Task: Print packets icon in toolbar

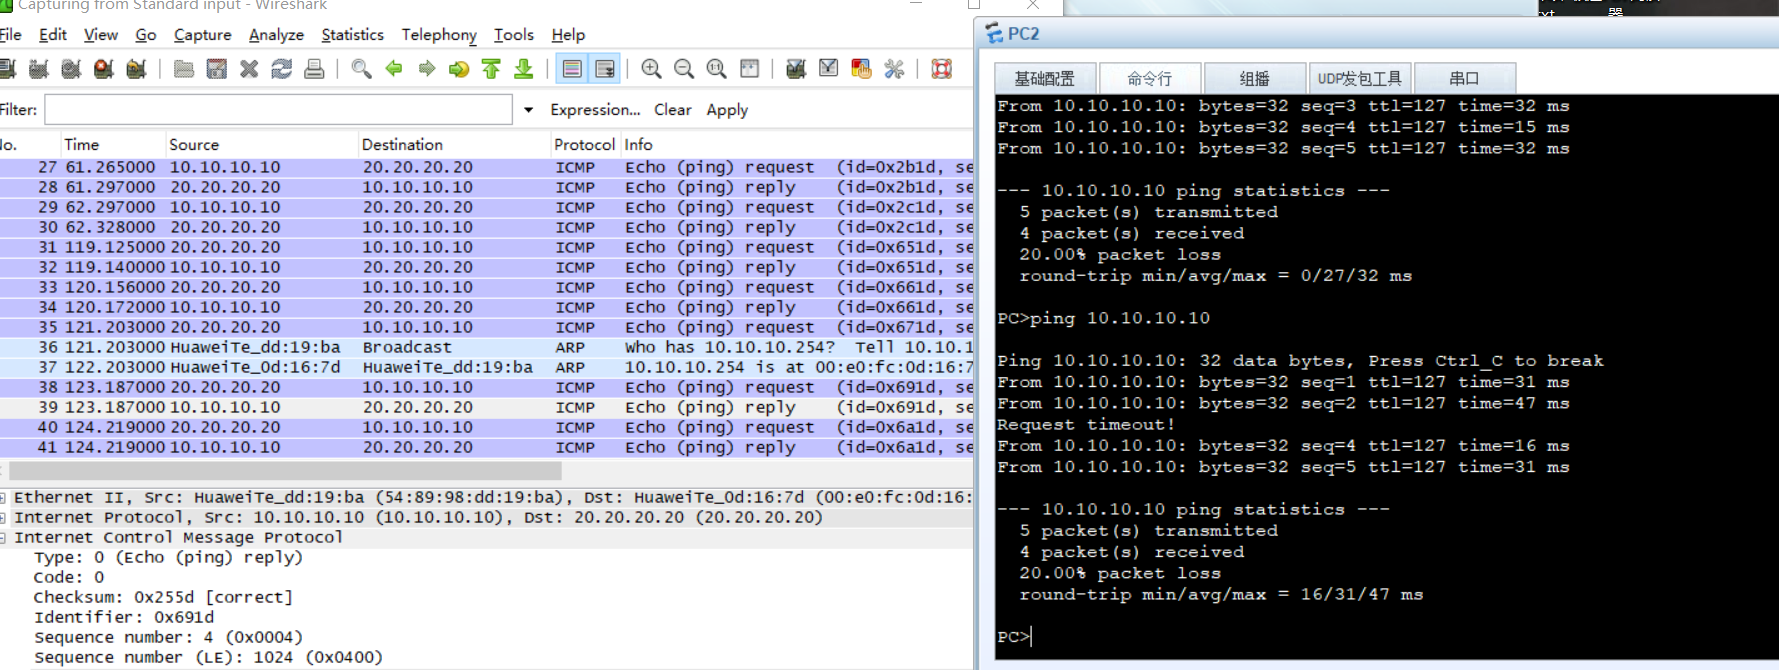Action: tap(314, 69)
